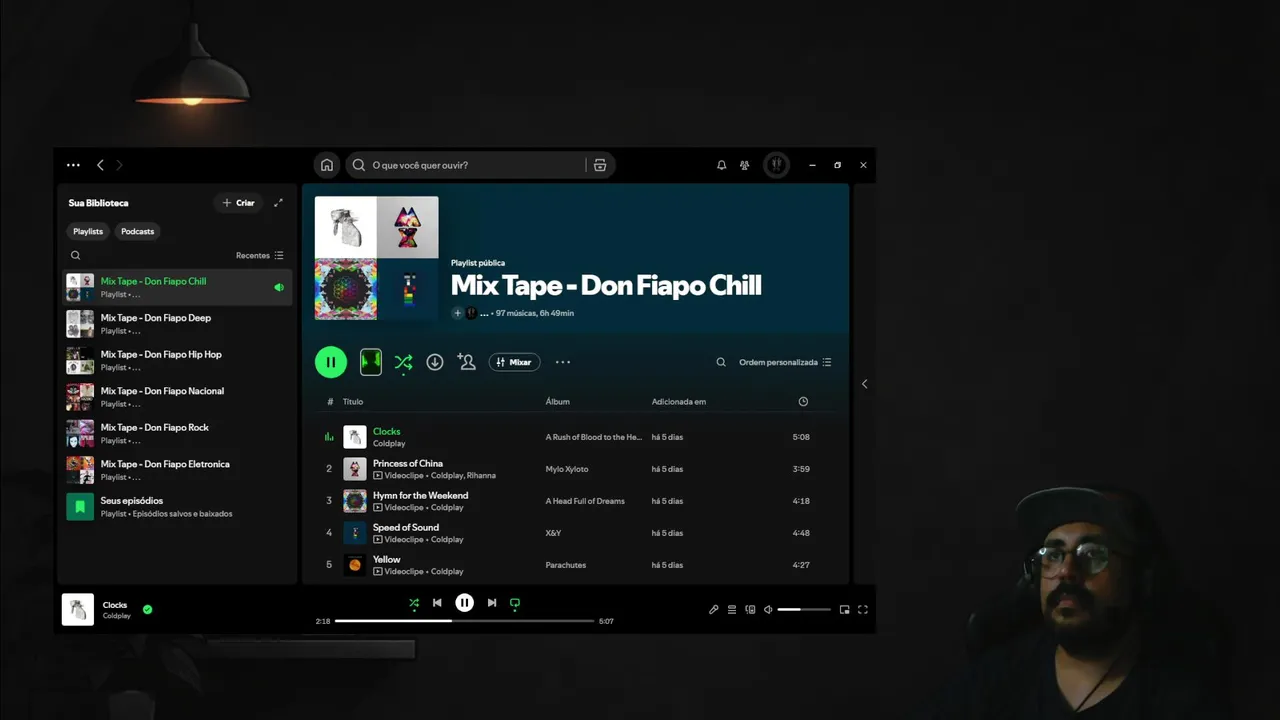1280x720 pixels.
Task: Open the Mix Tape - Don Fiapo Rock playlist
Action: coord(177,433)
